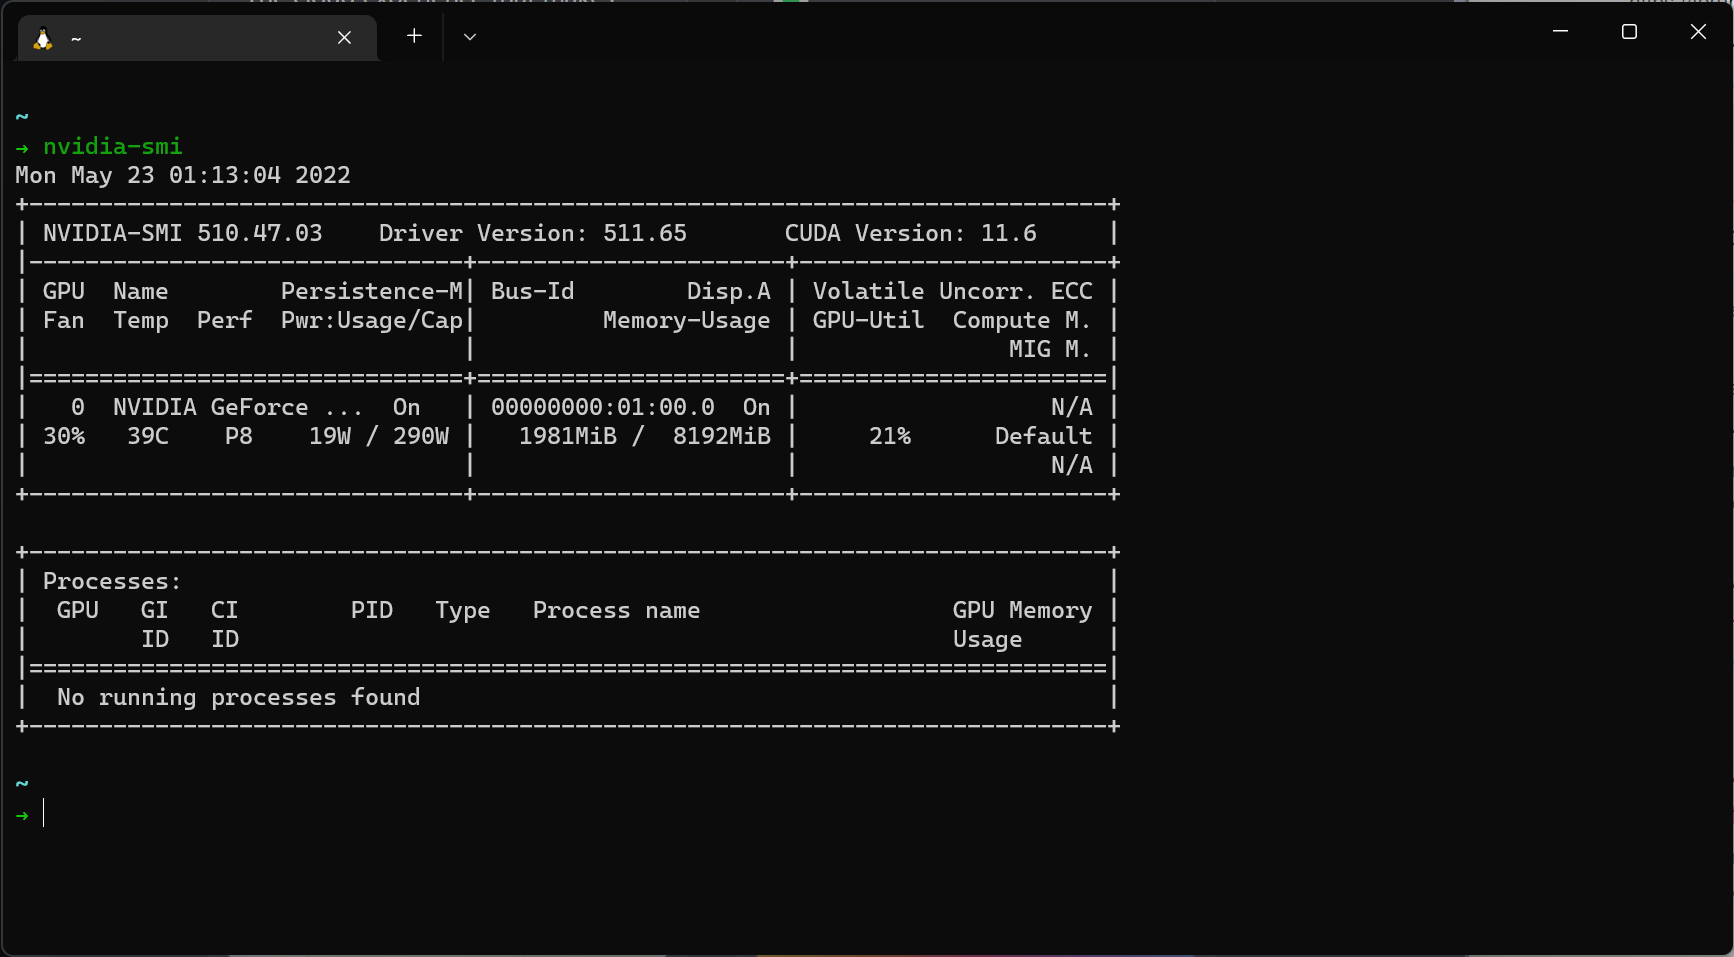1734x957 pixels.
Task: Close the "~" terminal tab
Action: [344, 37]
